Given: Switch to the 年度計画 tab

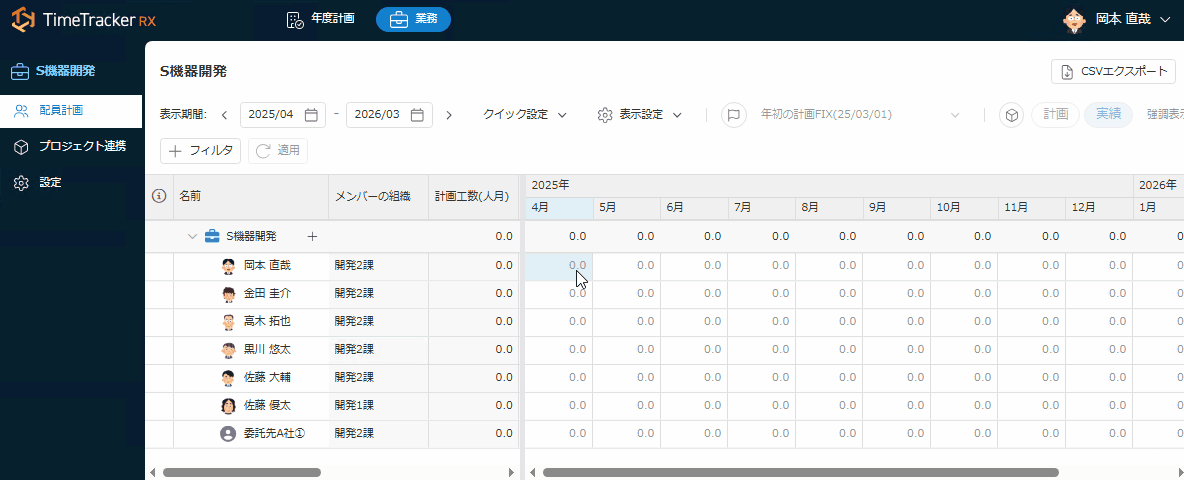Looking at the screenshot, I should (320, 19).
